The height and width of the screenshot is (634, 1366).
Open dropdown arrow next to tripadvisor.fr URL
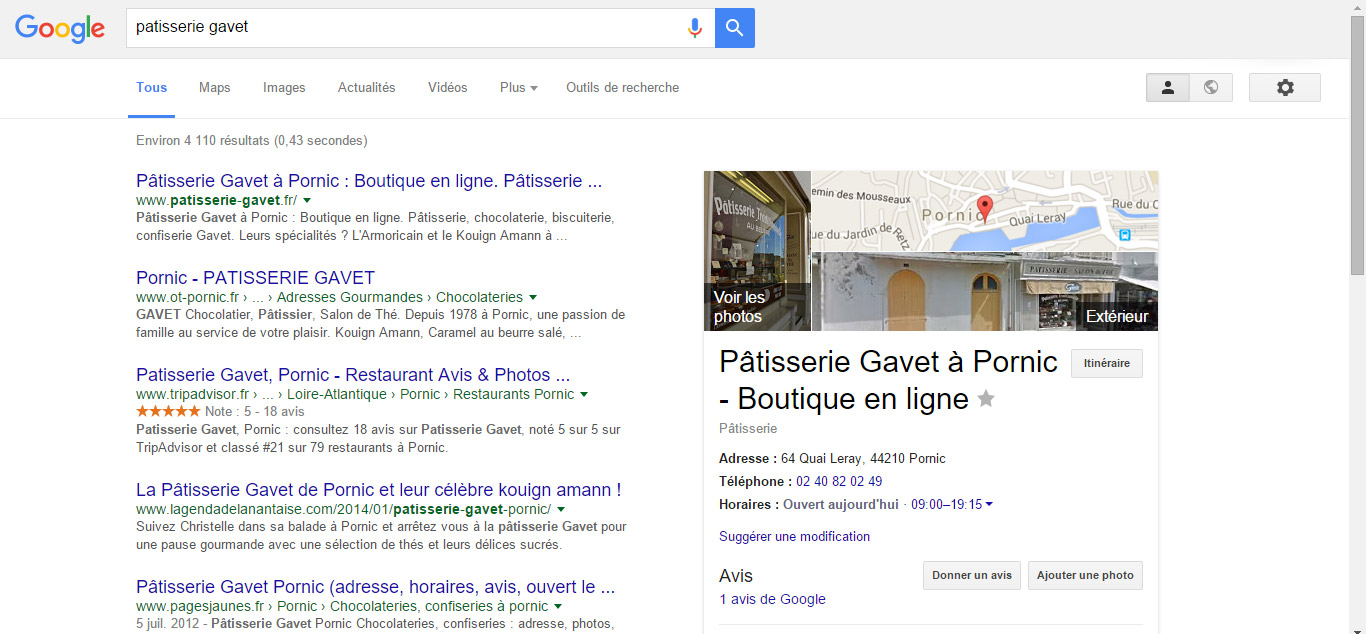pos(584,394)
